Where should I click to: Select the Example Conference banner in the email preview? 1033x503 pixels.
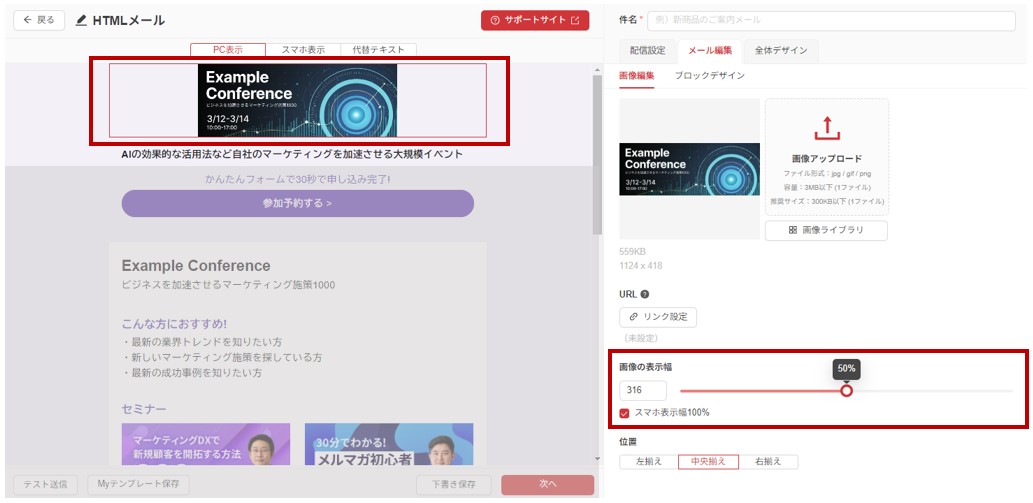(298, 100)
